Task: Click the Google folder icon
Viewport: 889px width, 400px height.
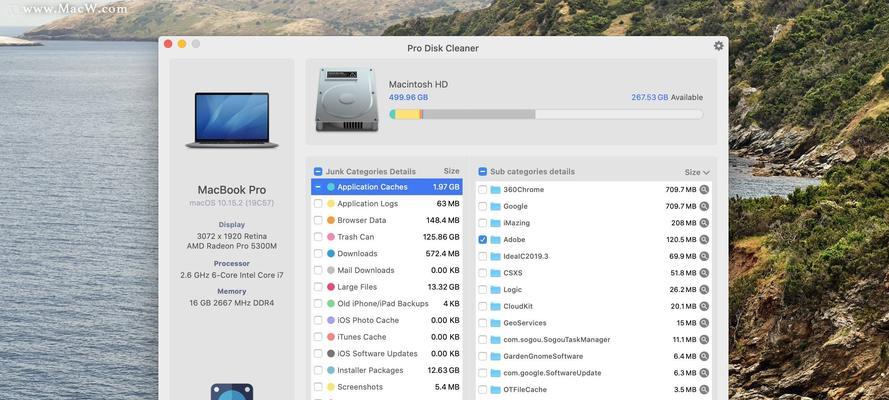Action: pos(496,206)
